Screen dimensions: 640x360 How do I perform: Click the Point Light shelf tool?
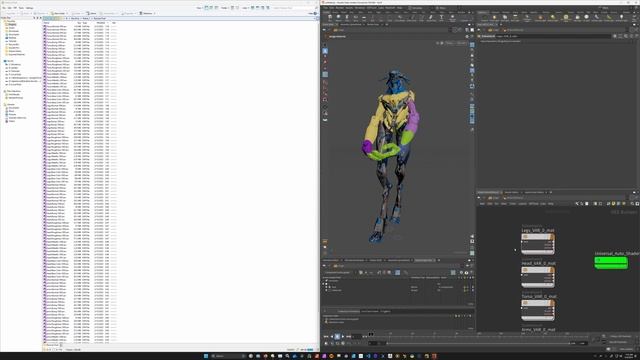click(494, 18)
